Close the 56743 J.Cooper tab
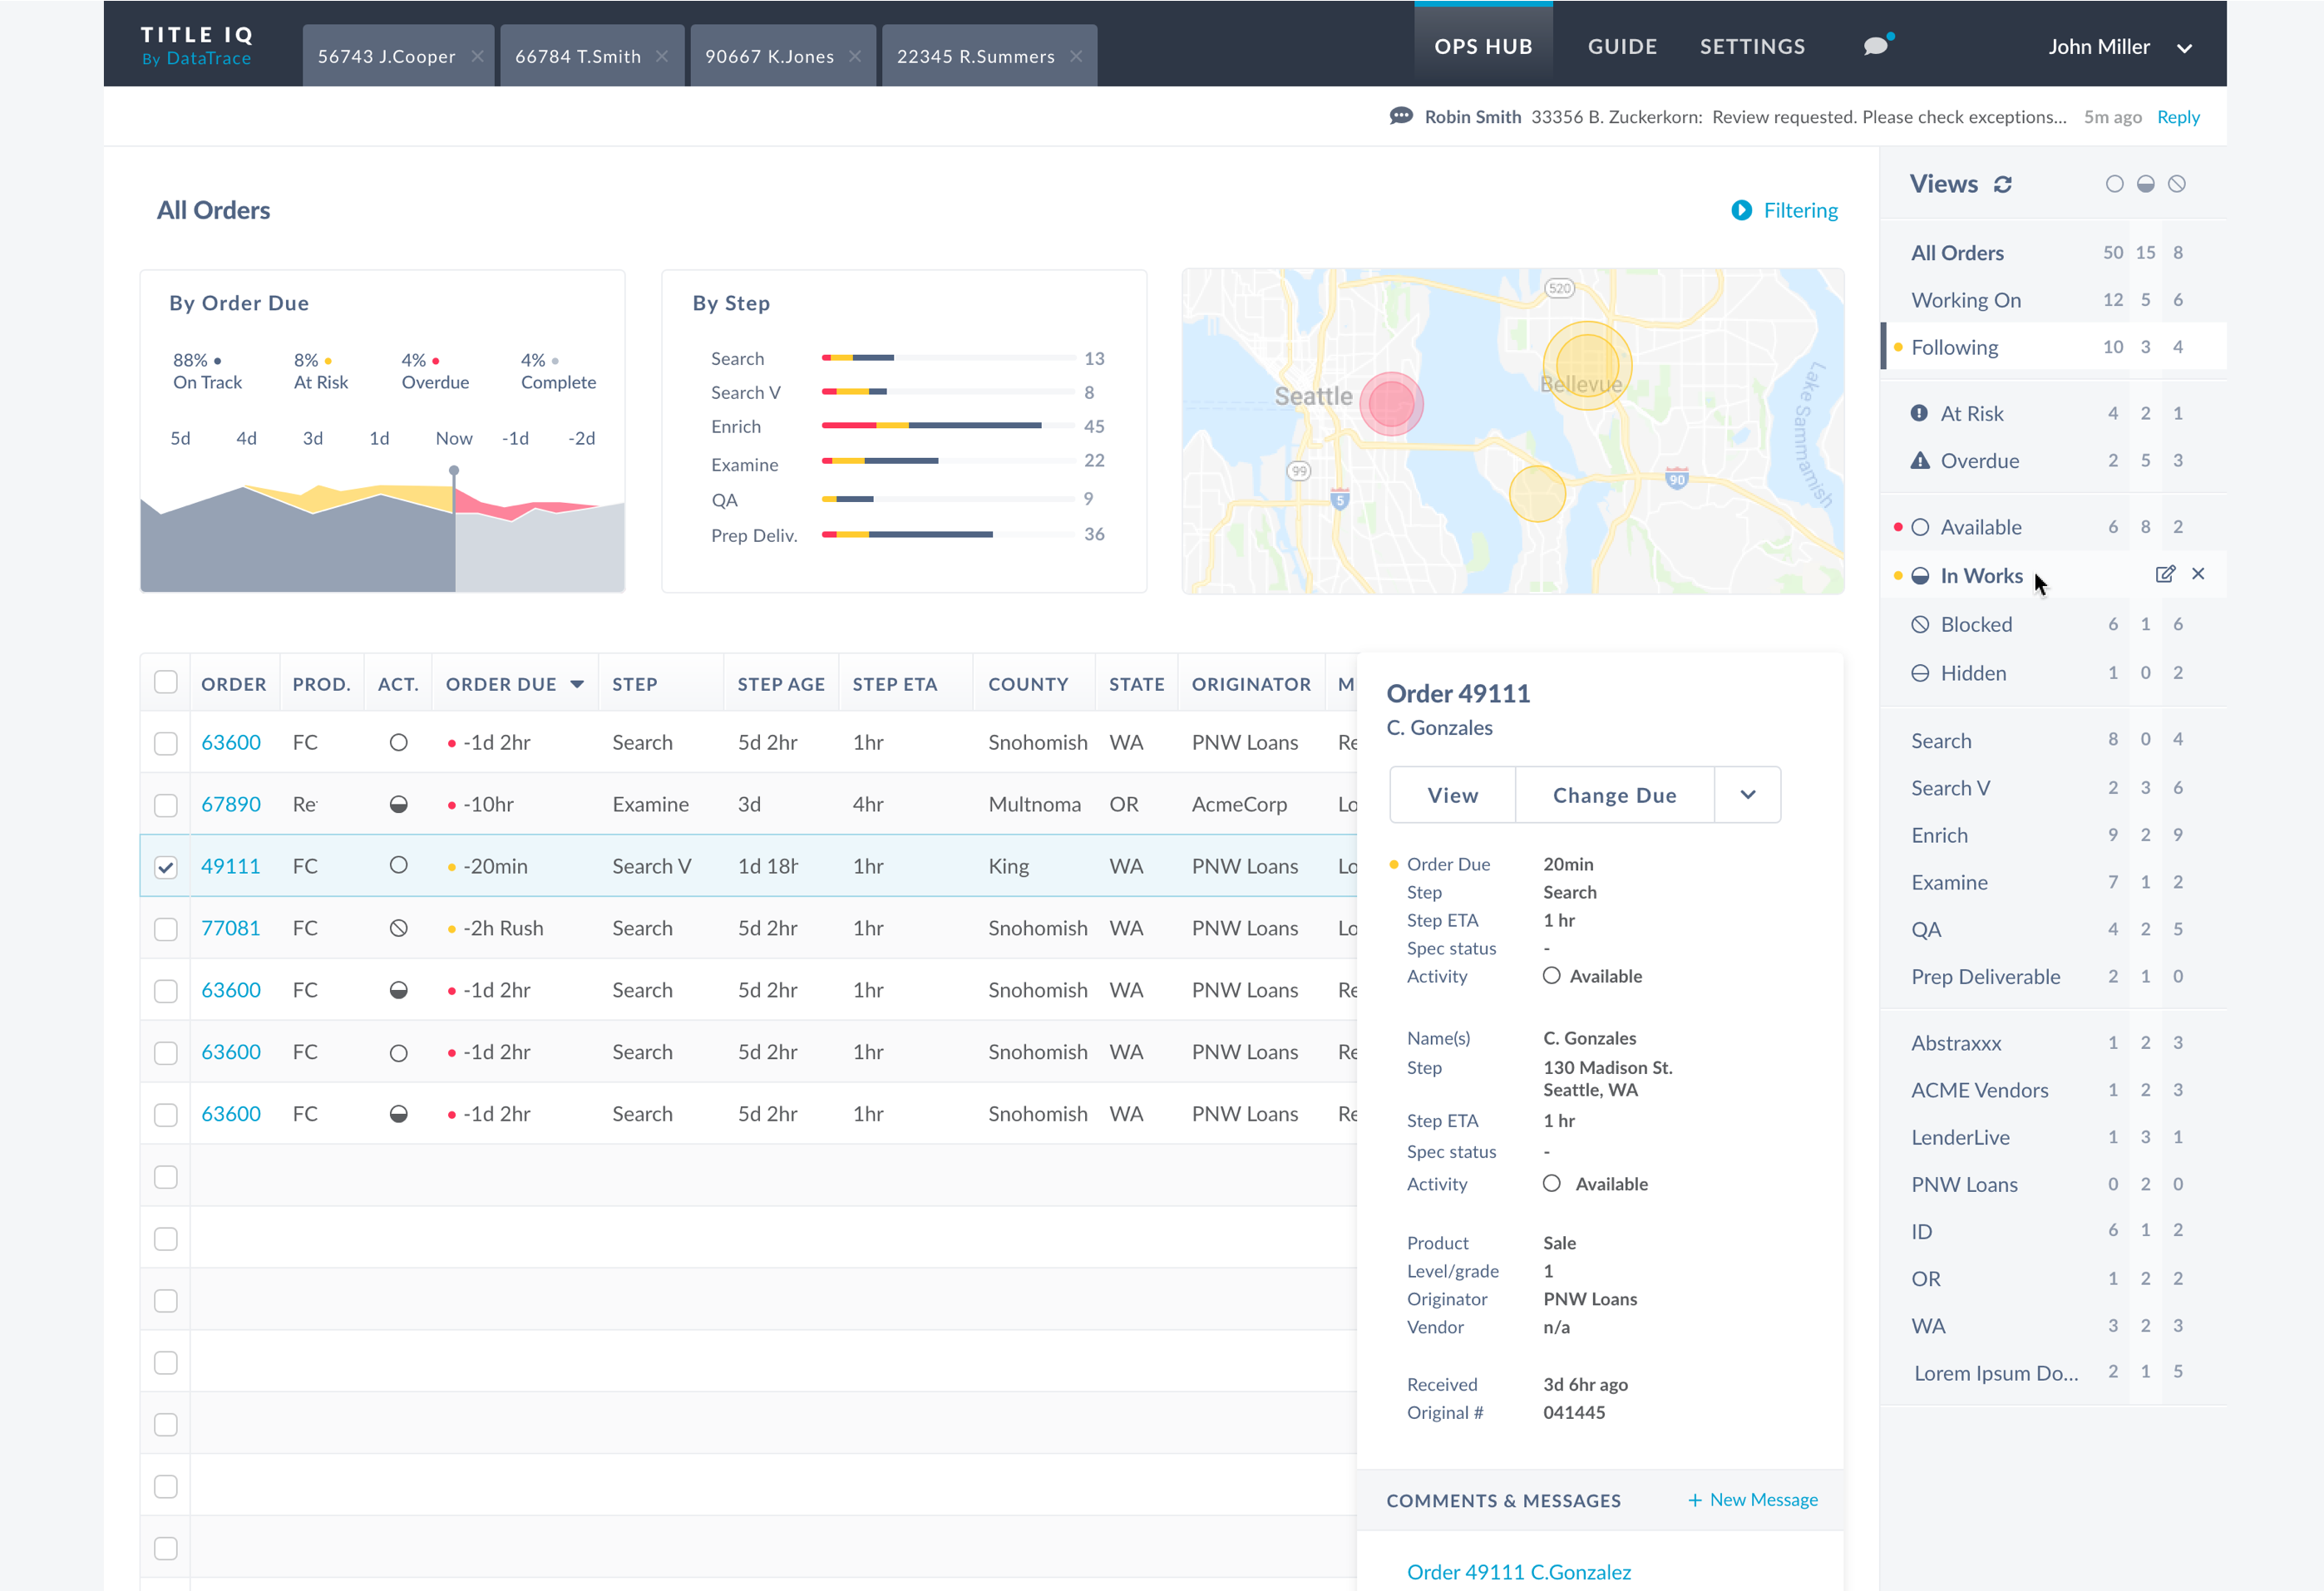This screenshot has width=2324, height=1591. tap(477, 56)
